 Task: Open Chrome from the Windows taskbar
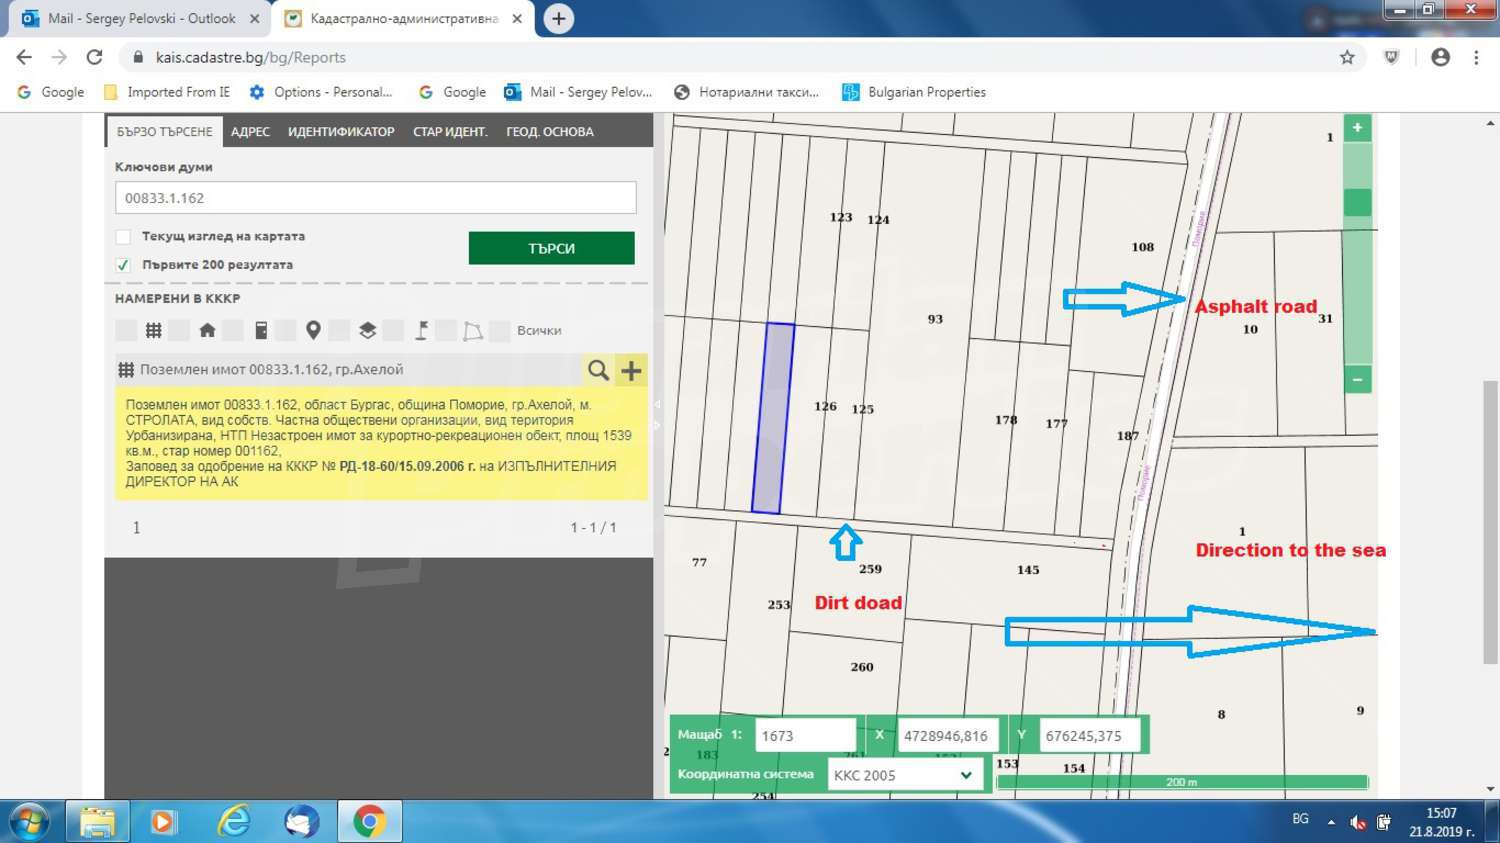pyautogui.click(x=369, y=822)
